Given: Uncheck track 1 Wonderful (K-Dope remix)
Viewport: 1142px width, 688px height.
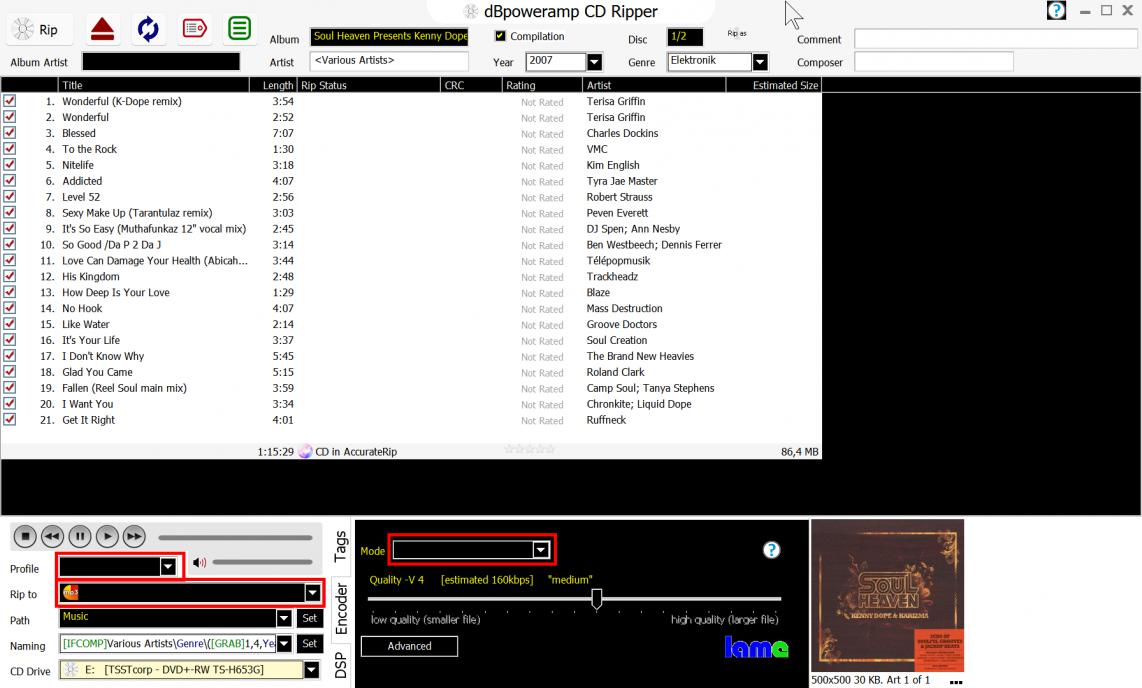Looking at the screenshot, I should point(10,101).
